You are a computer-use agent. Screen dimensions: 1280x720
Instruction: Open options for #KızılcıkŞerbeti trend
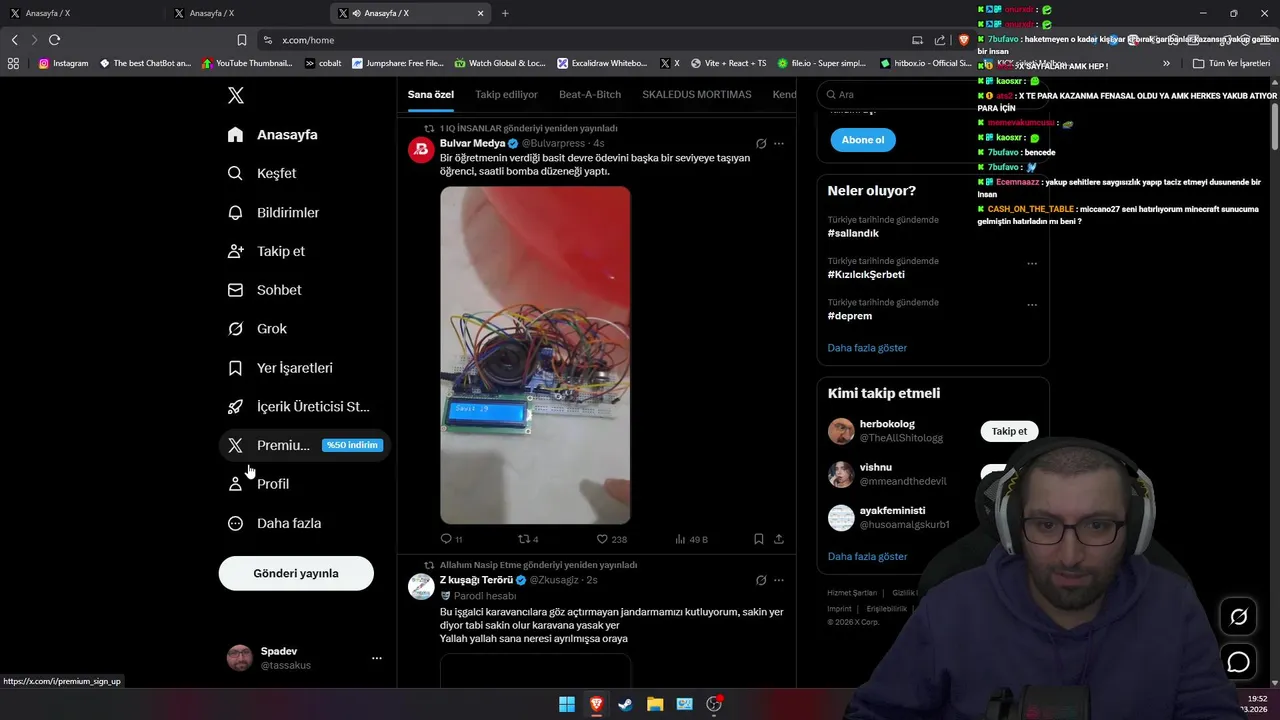(1032, 264)
